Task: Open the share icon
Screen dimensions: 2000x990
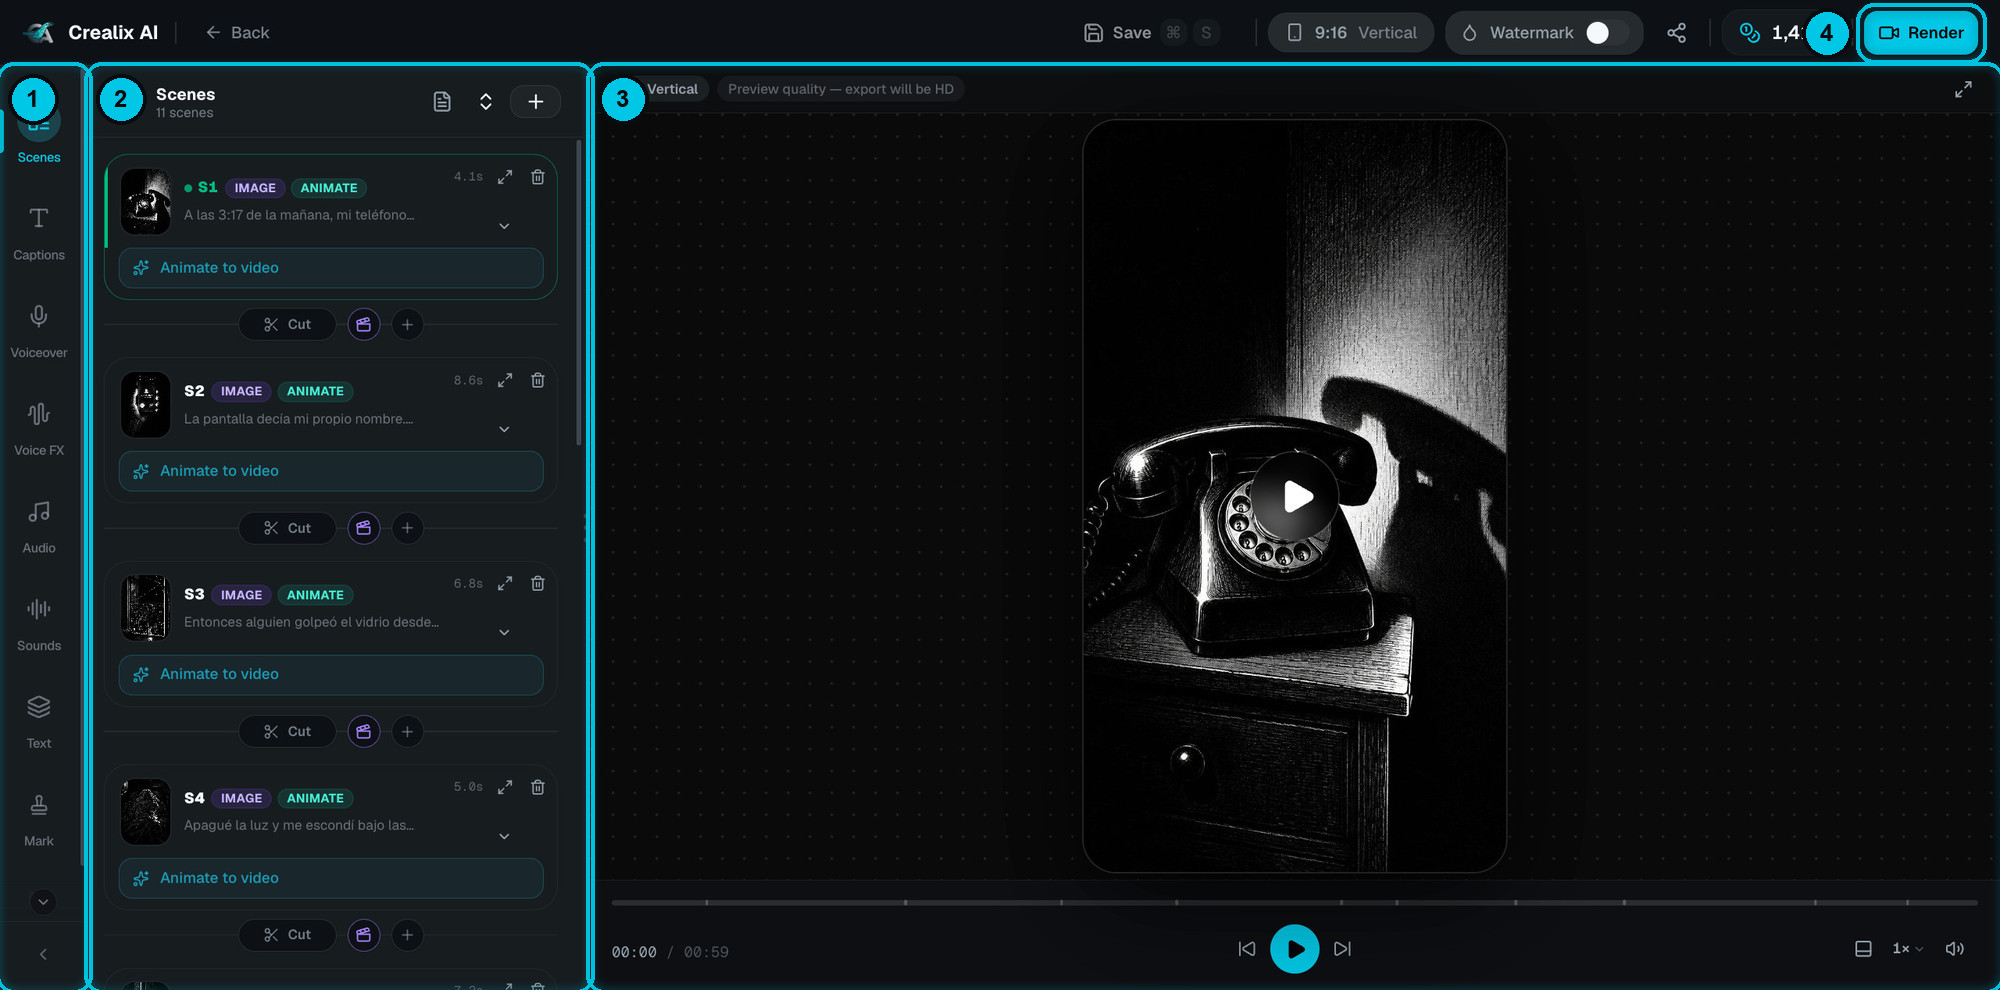Action: click(x=1677, y=33)
